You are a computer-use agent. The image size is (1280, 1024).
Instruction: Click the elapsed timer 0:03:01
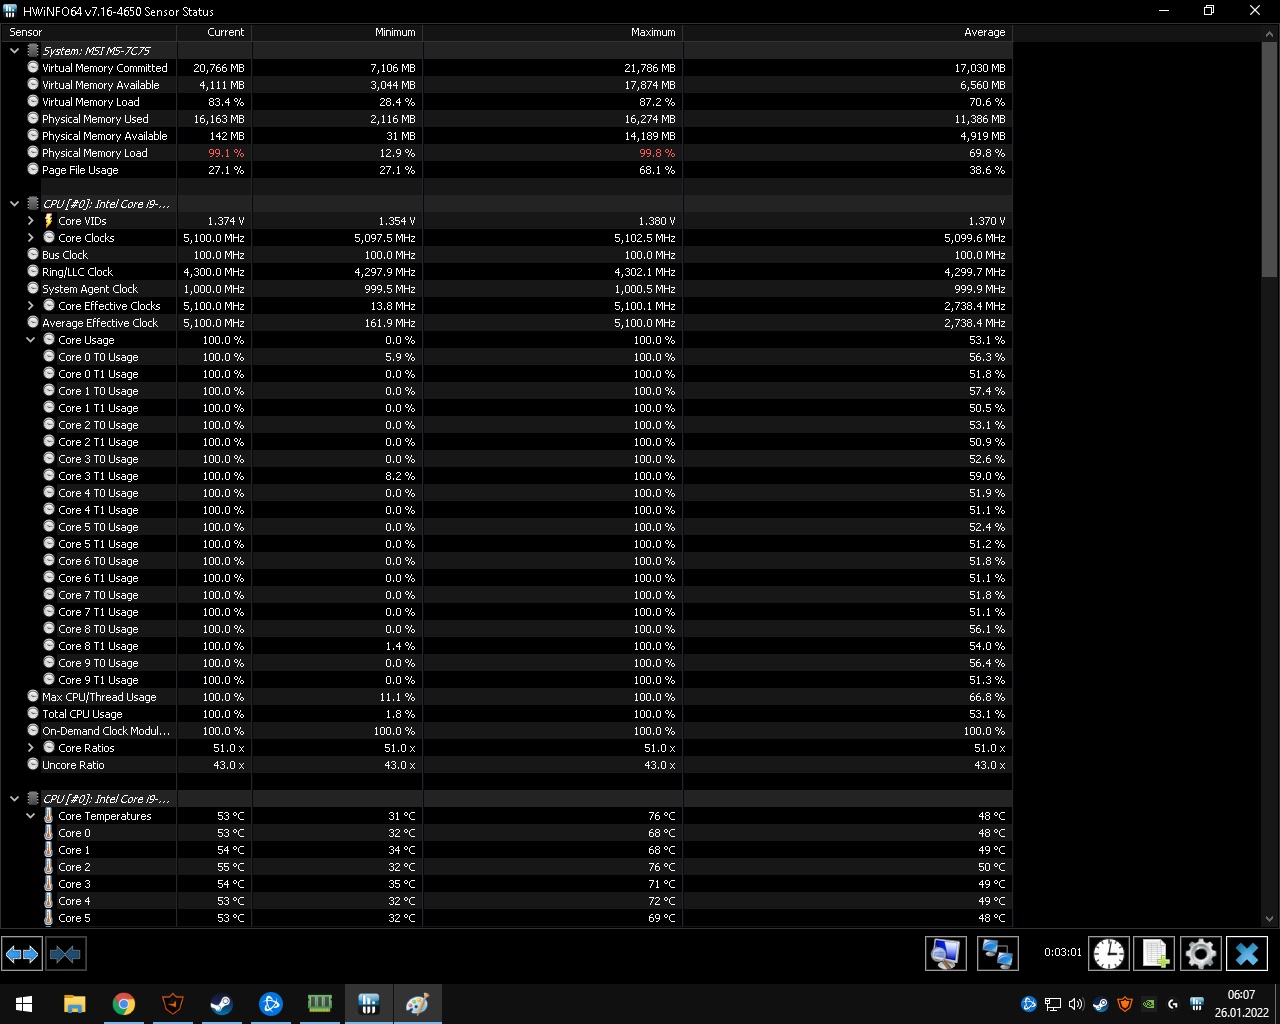point(1062,953)
